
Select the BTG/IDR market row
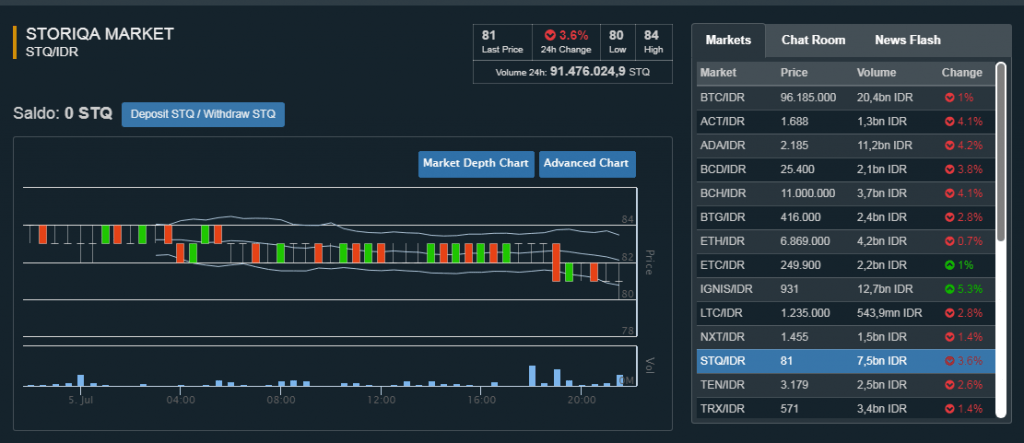pyautogui.click(x=846, y=217)
